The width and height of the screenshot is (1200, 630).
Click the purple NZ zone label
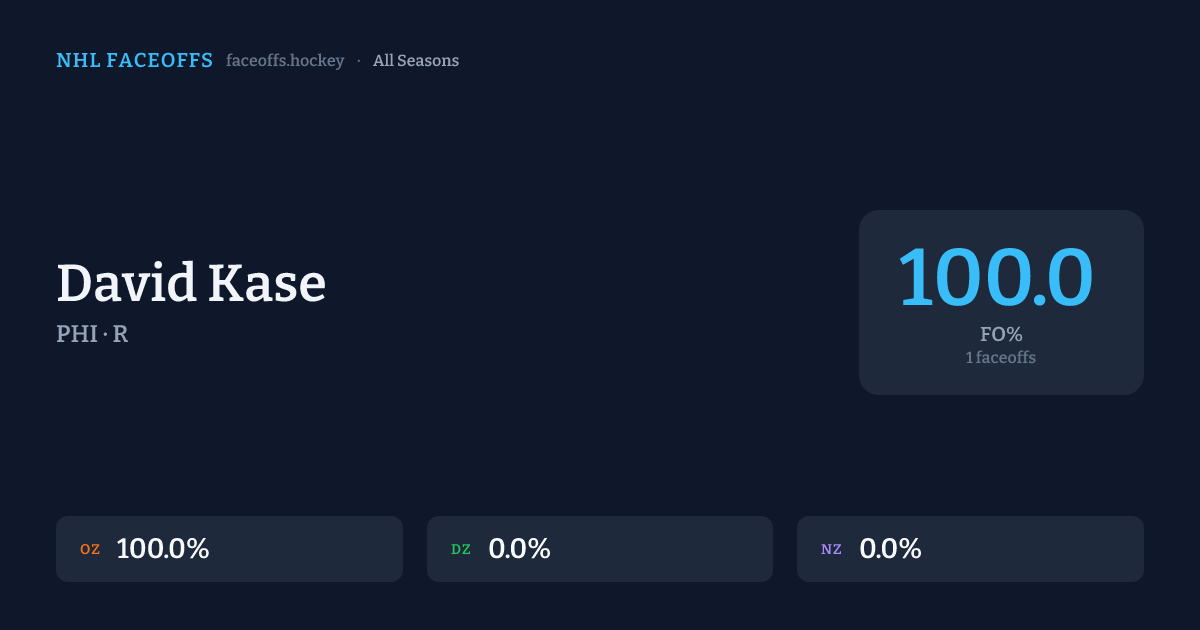[x=831, y=549]
